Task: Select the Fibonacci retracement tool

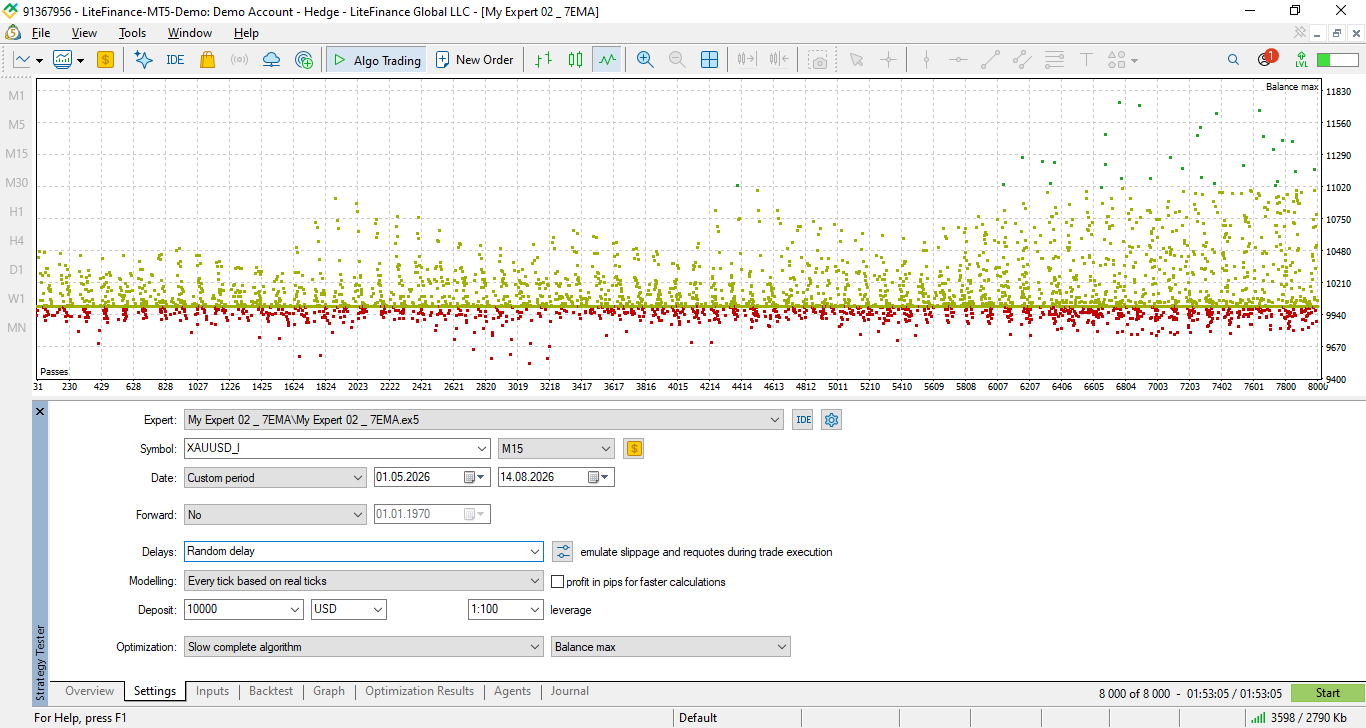Action: click(1053, 60)
